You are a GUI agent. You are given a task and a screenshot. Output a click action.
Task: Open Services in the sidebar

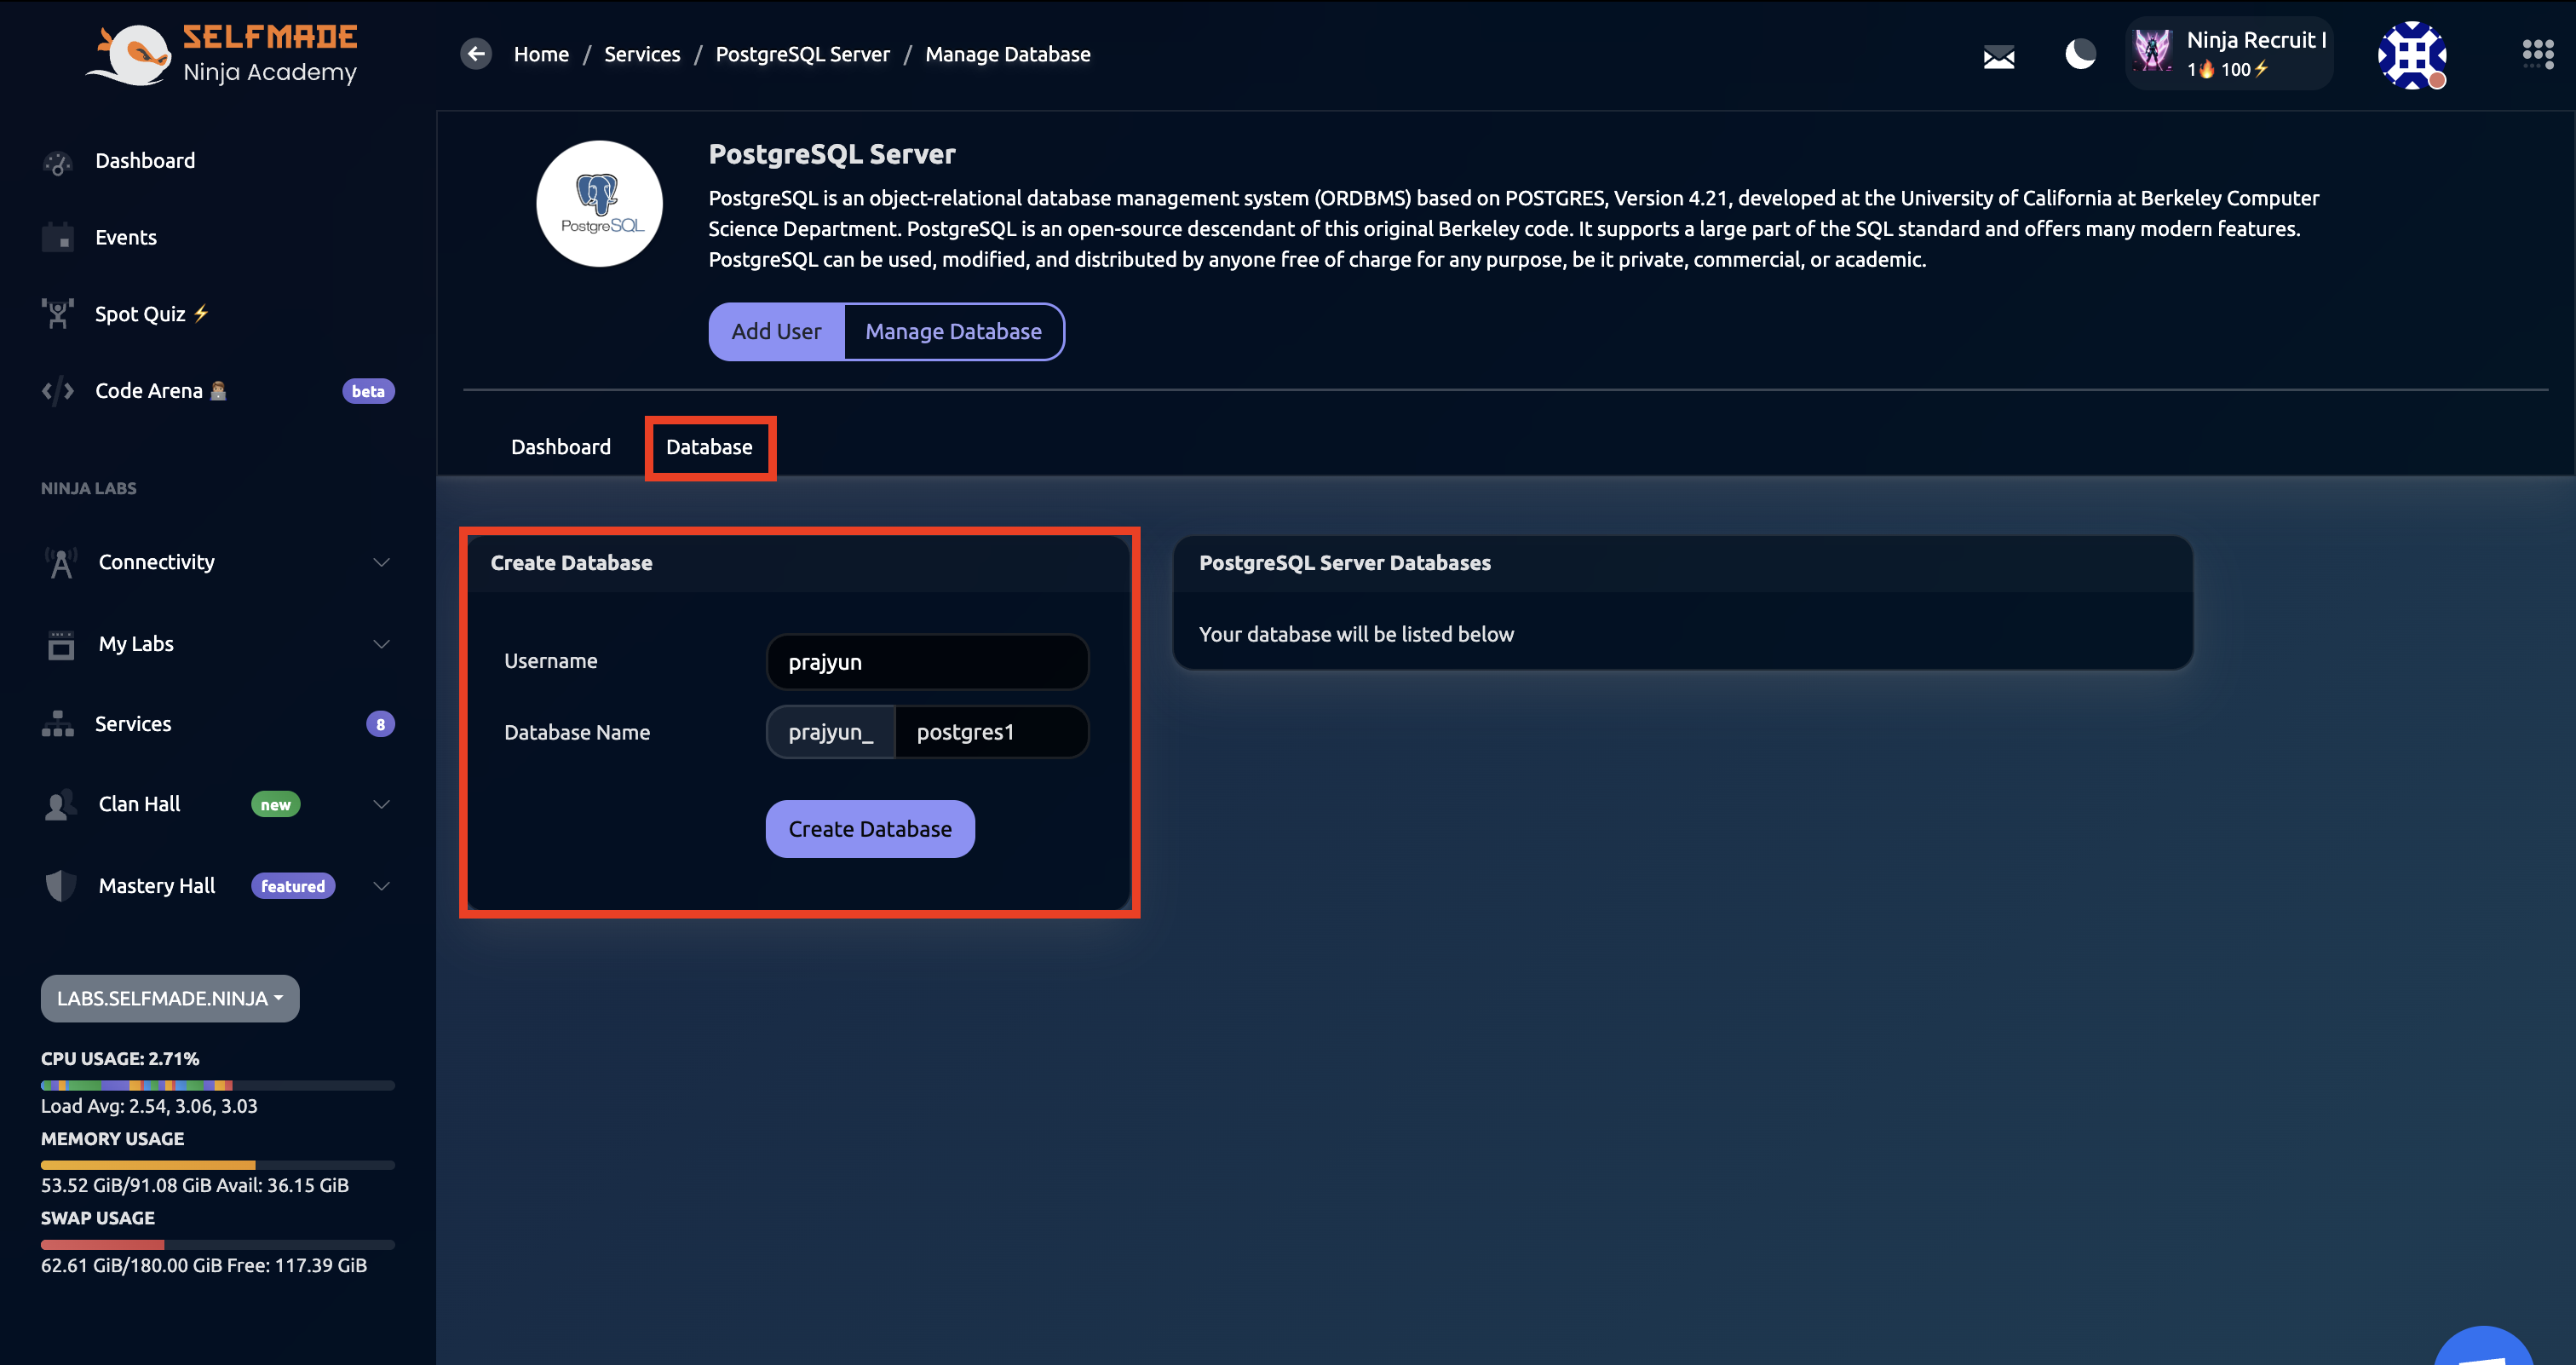[x=133, y=724]
